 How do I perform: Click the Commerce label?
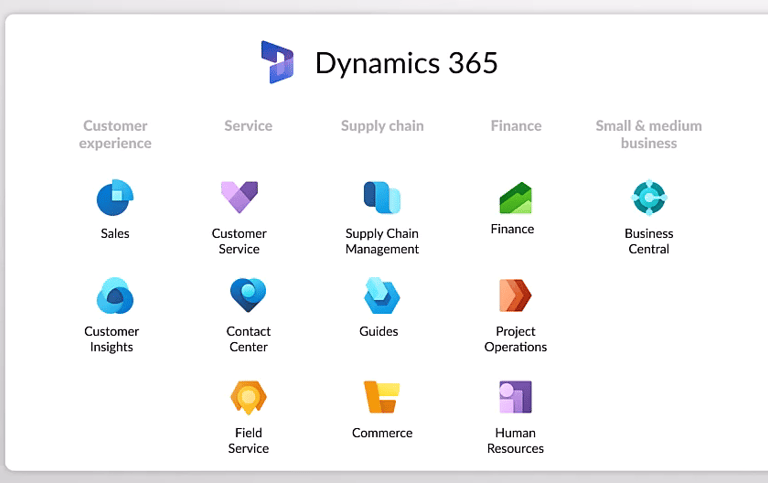pyautogui.click(x=382, y=433)
